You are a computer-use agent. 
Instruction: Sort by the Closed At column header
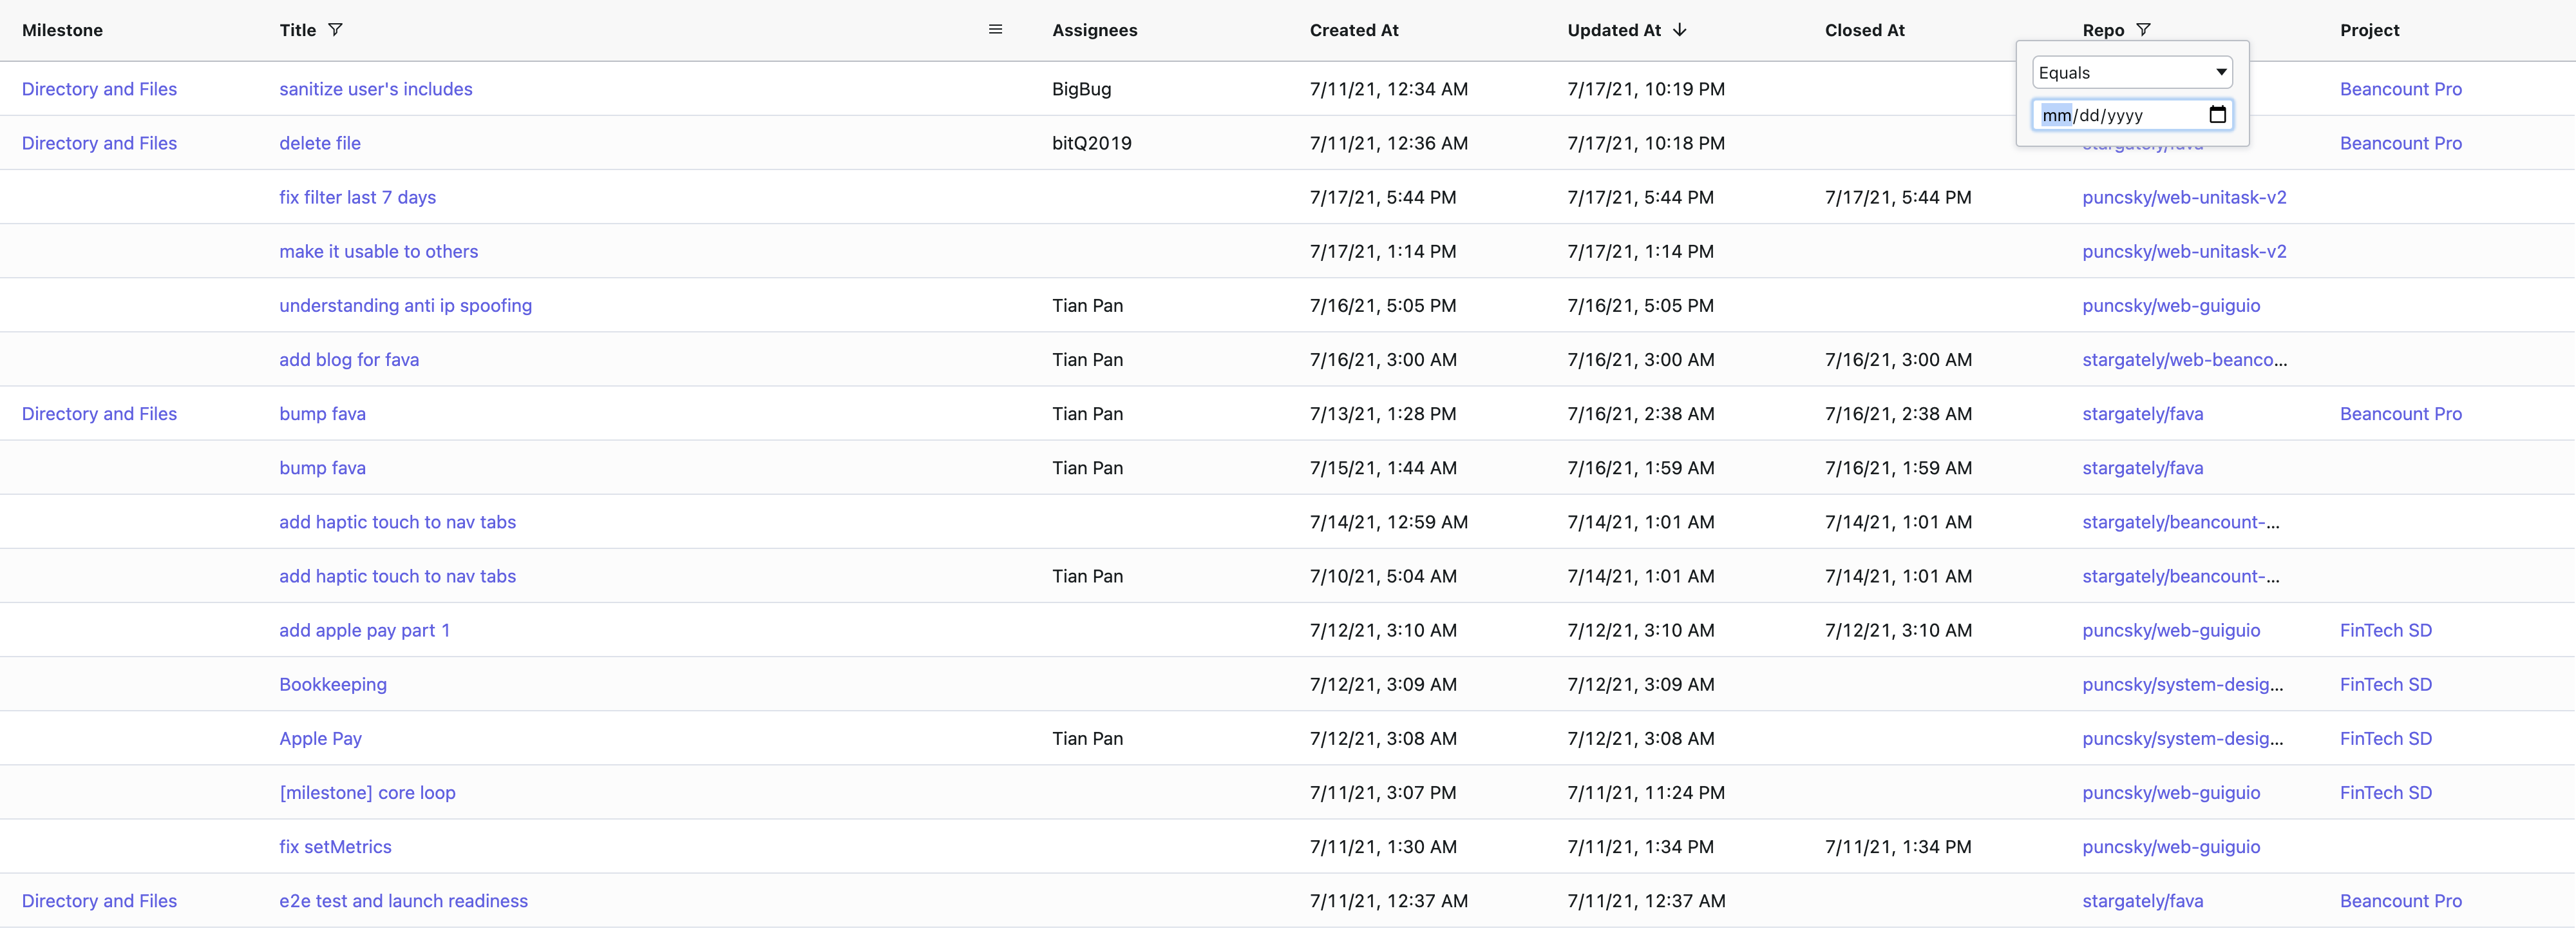(x=1864, y=30)
